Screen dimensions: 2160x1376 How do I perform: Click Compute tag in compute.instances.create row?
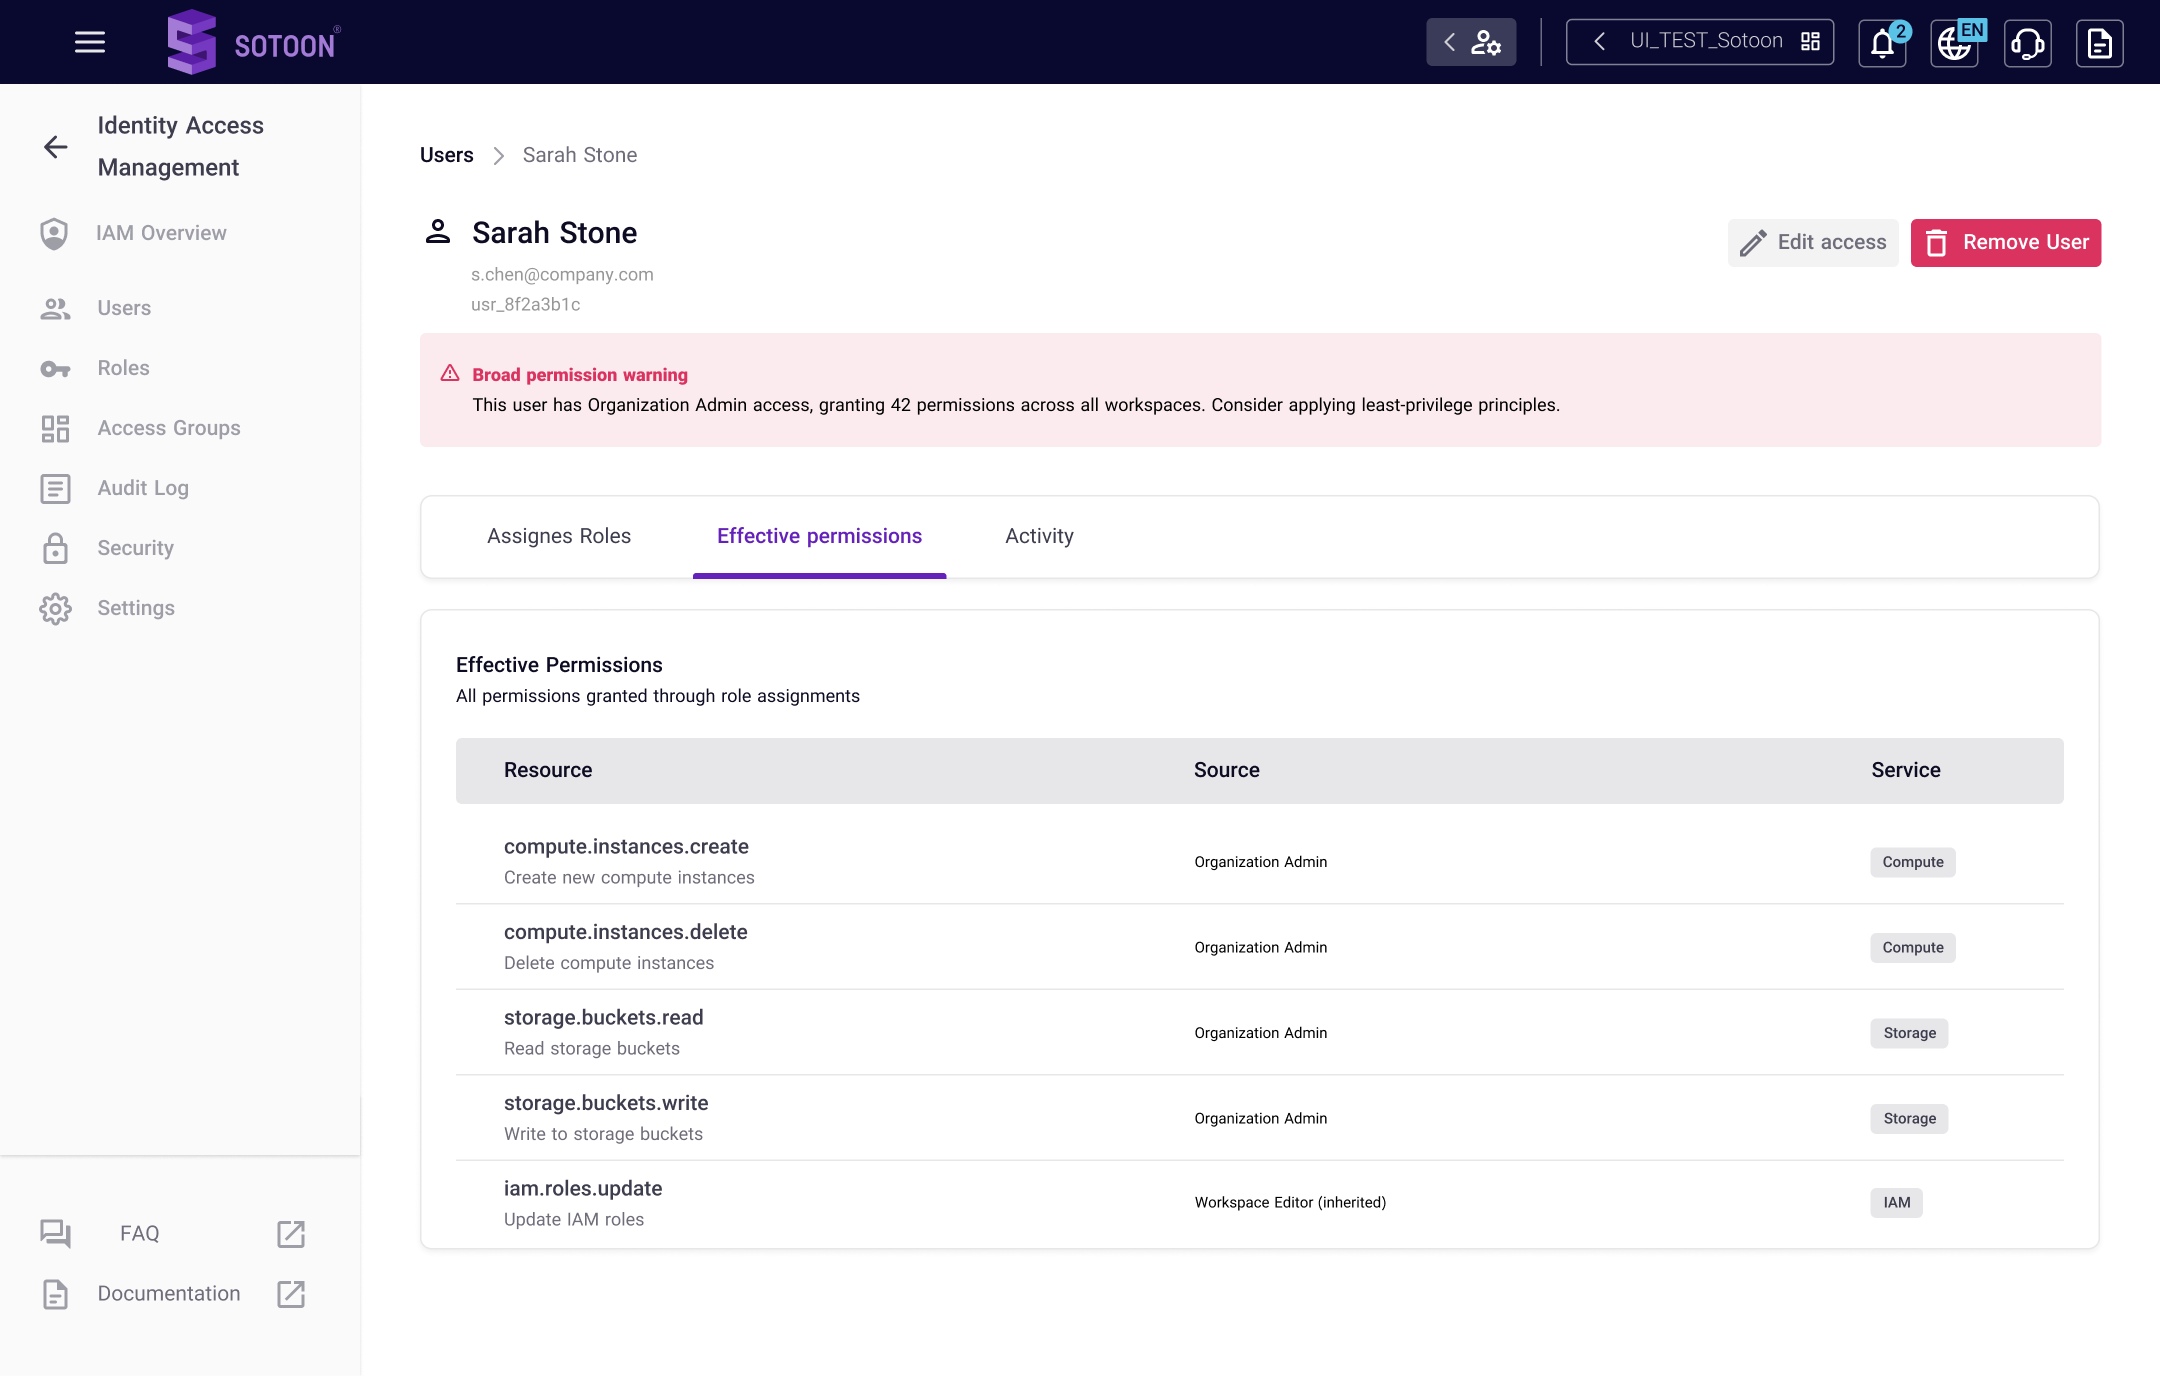(1913, 862)
